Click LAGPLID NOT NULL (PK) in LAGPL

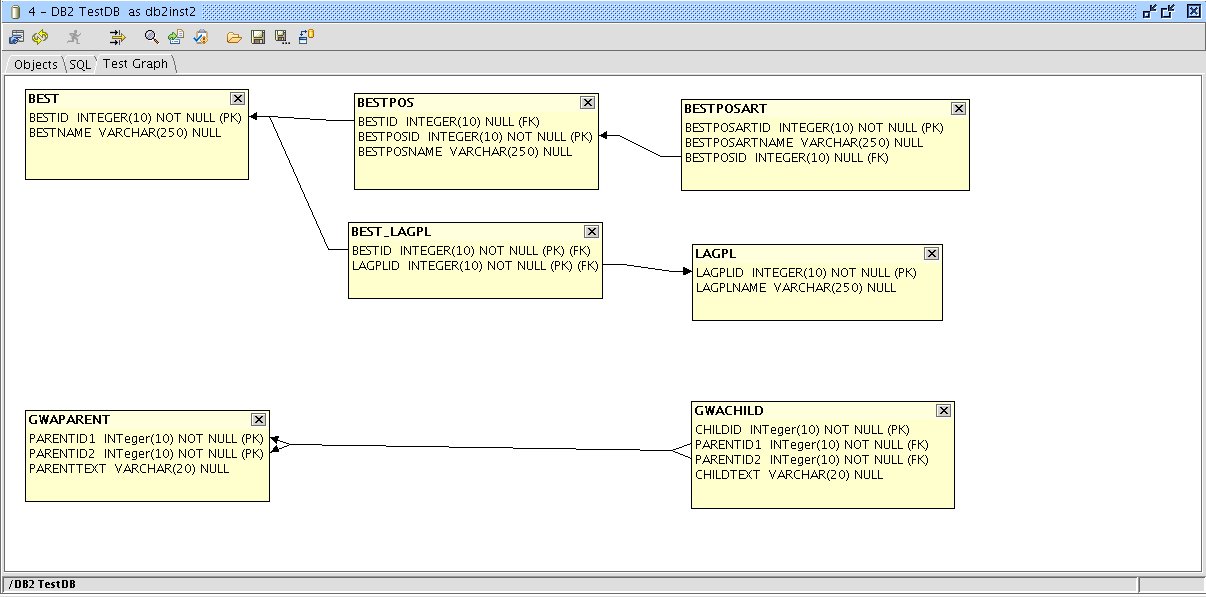click(806, 273)
